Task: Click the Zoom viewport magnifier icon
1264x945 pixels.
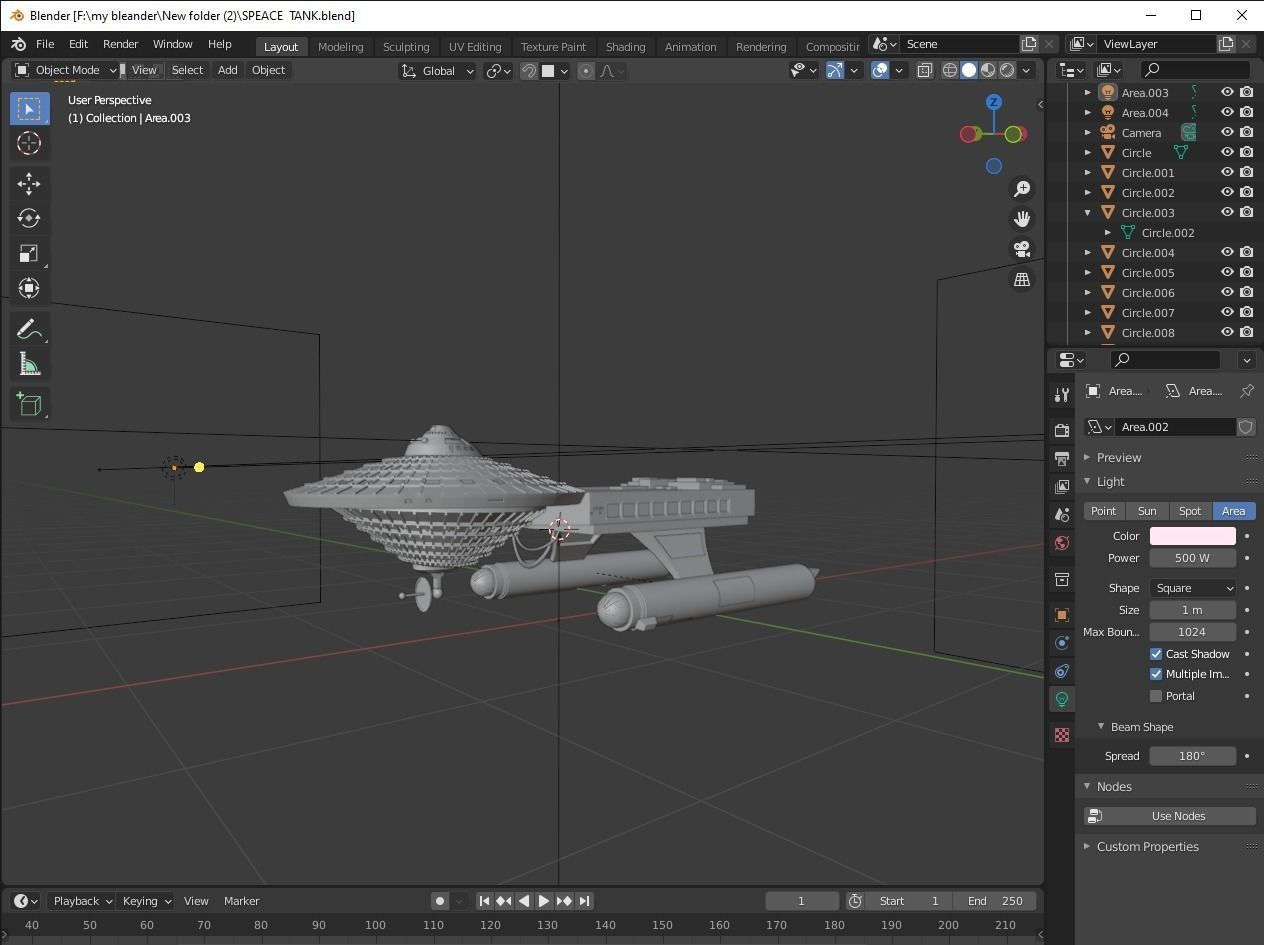Action: (1022, 189)
